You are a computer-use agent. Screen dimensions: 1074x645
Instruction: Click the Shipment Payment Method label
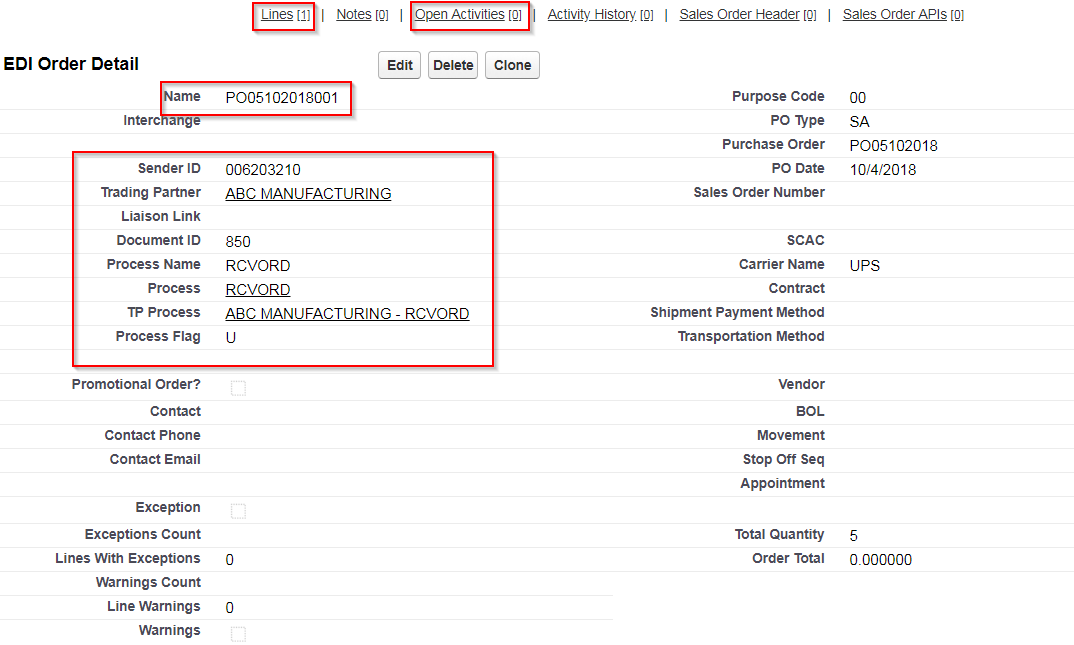coord(737,312)
